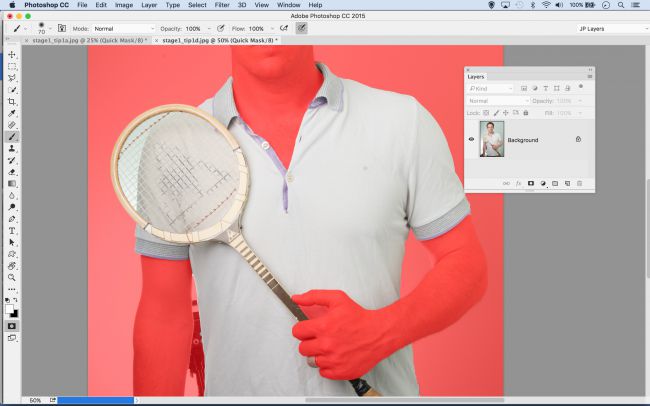Toggle Quick Mask mode in toolbar

coord(12,326)
